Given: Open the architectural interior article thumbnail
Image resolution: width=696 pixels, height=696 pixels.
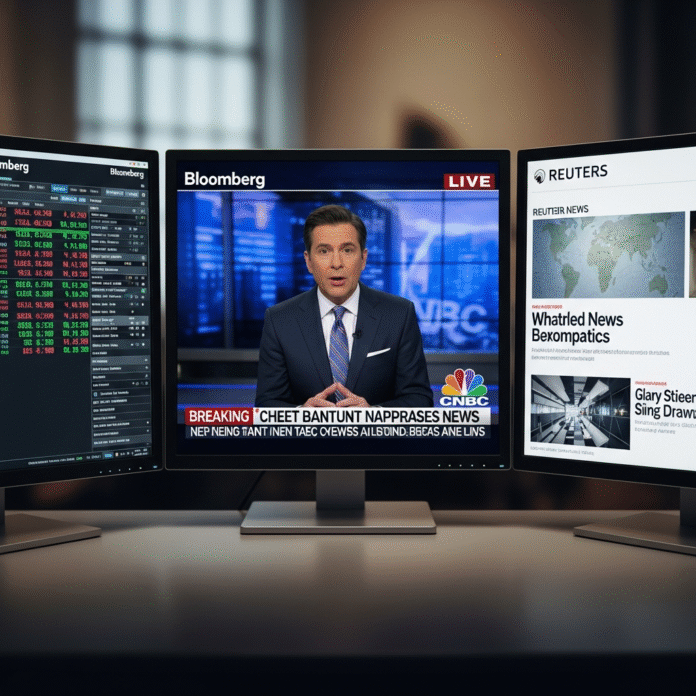Looking at the screenshot, I should [580, 411].
